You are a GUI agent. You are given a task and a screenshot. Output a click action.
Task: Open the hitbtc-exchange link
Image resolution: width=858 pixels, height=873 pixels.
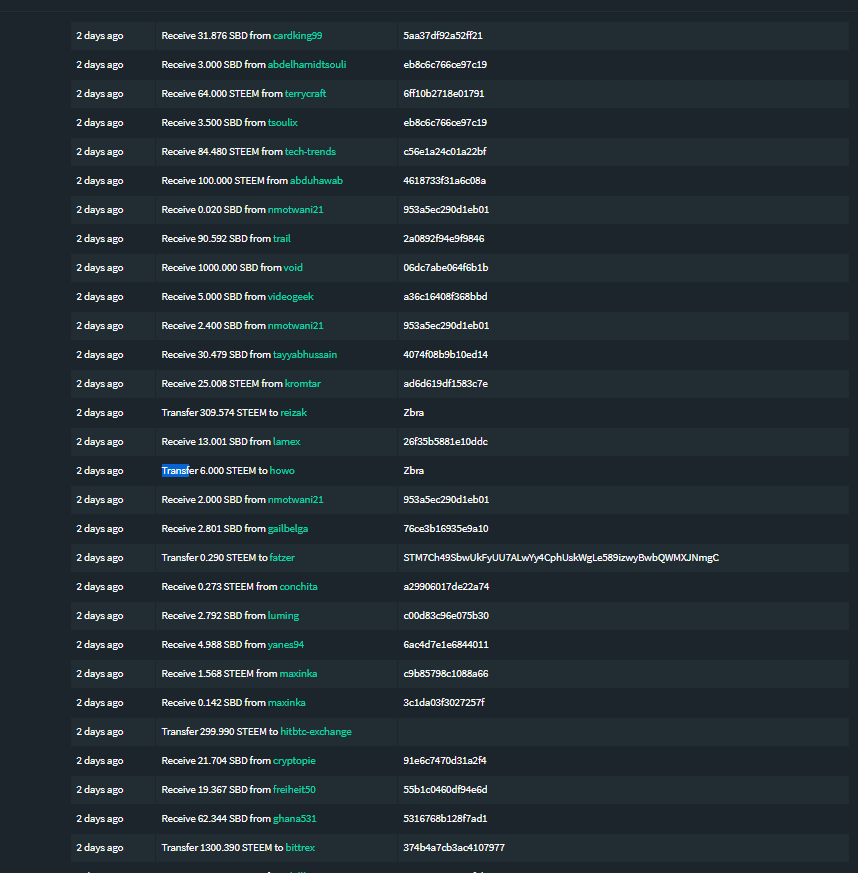click(x=316, y=731)
